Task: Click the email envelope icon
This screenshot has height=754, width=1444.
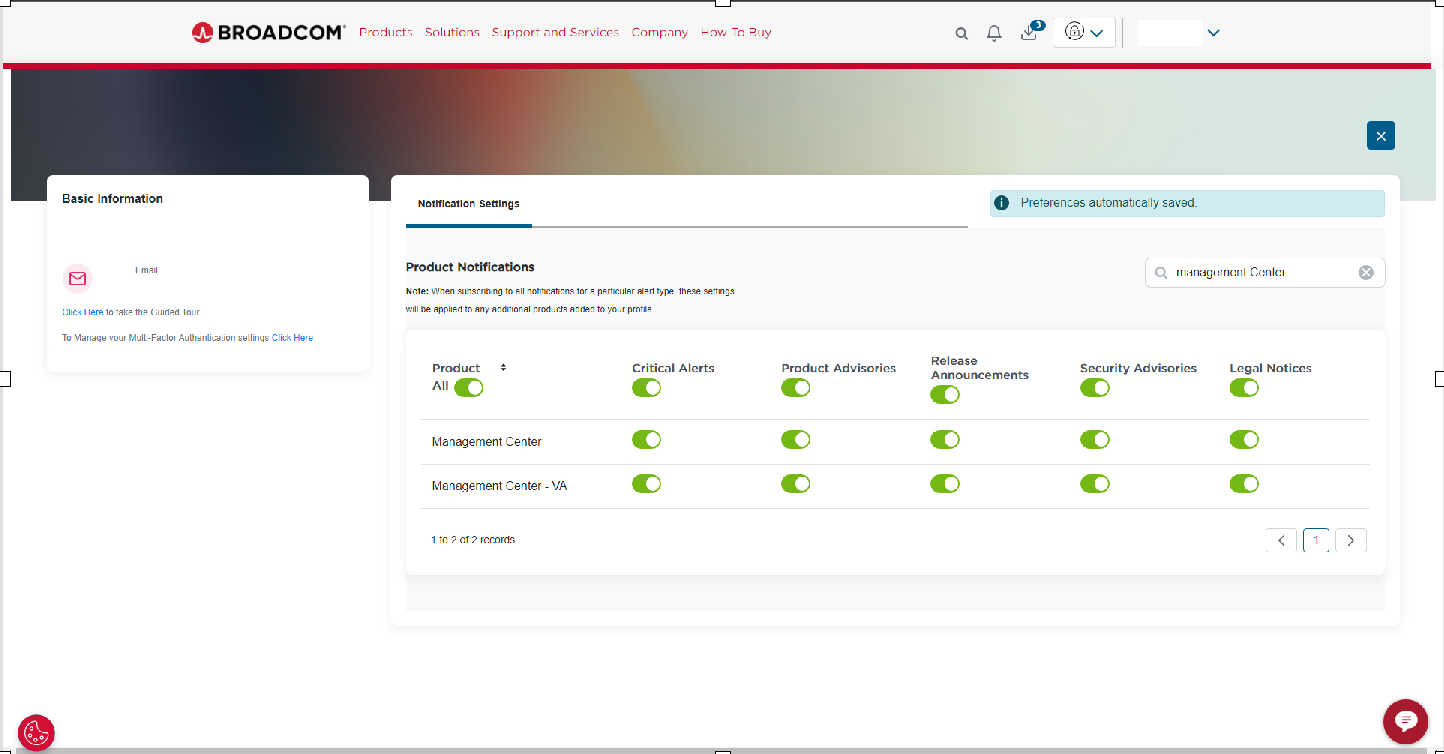Action: [x=78, y=279]
